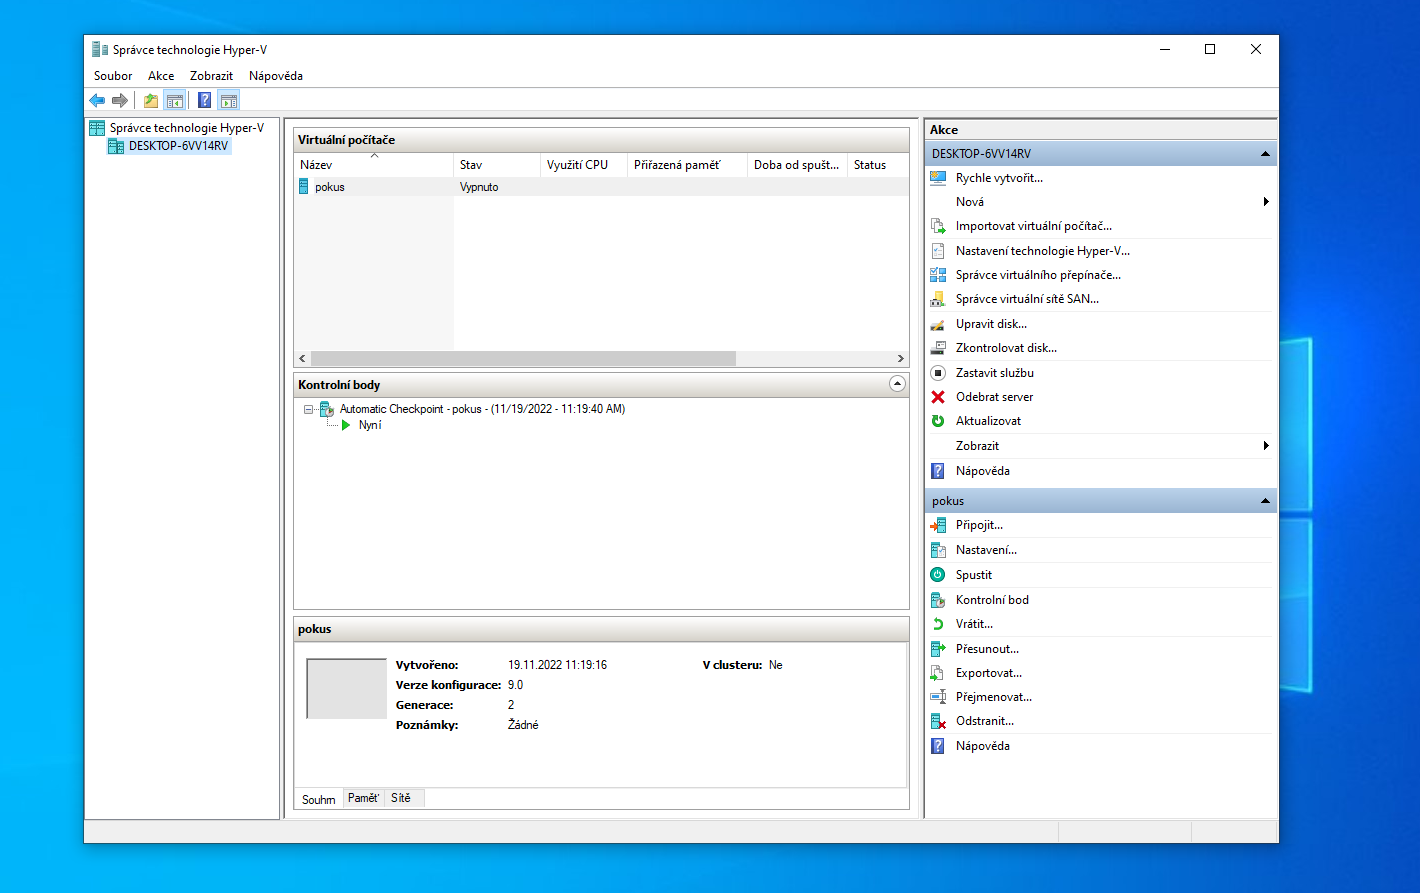Select the Automatic Checkpoint - pokus entry
The width and height of the screenshot is (1420, 893).
[482, 409]
